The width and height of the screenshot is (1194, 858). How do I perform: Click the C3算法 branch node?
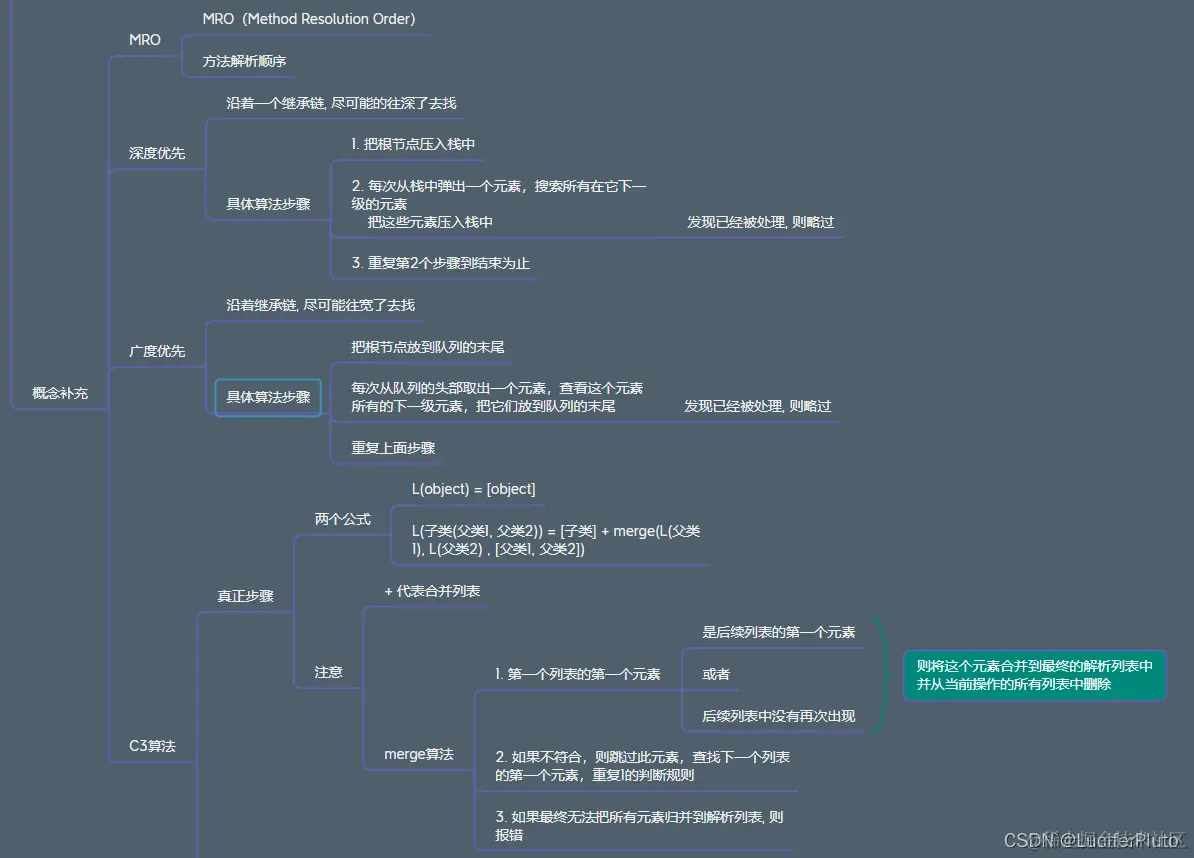pos(151,745)
